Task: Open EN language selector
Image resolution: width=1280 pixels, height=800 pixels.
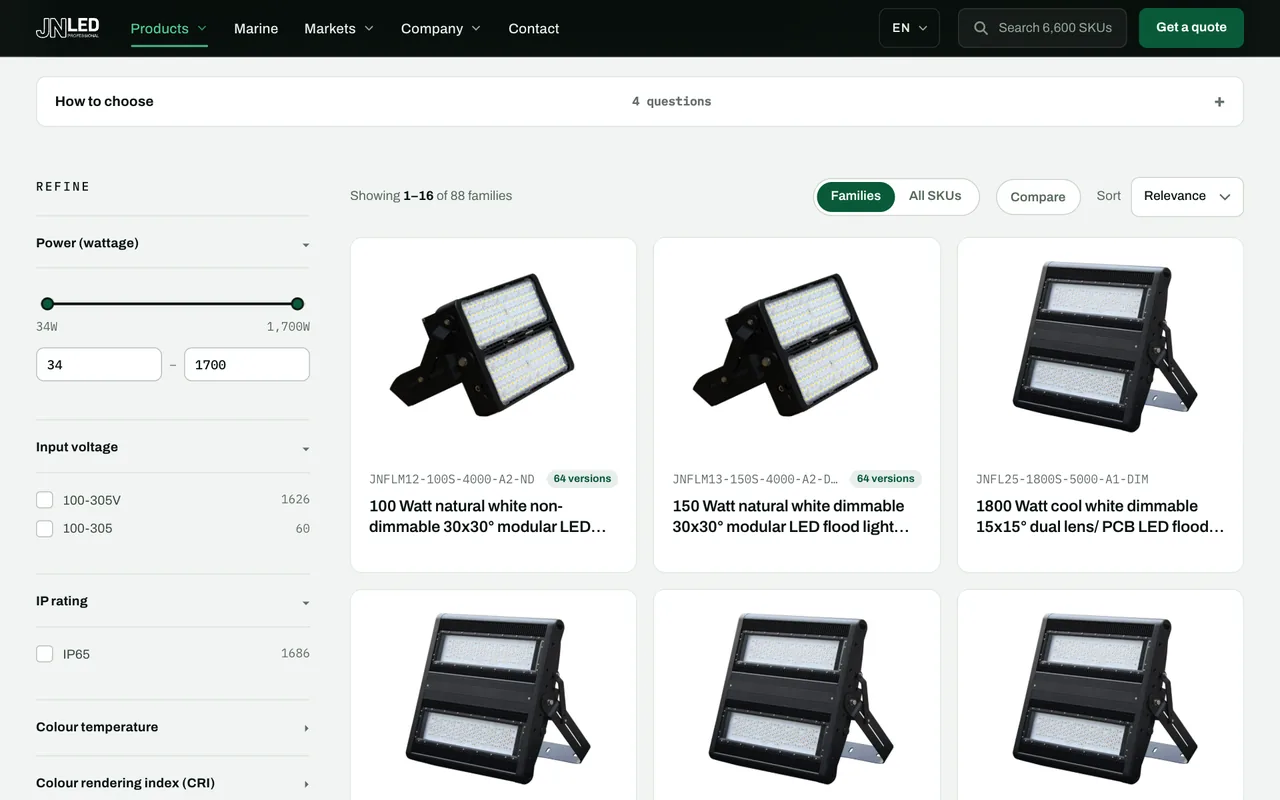Action: [909, 28]
